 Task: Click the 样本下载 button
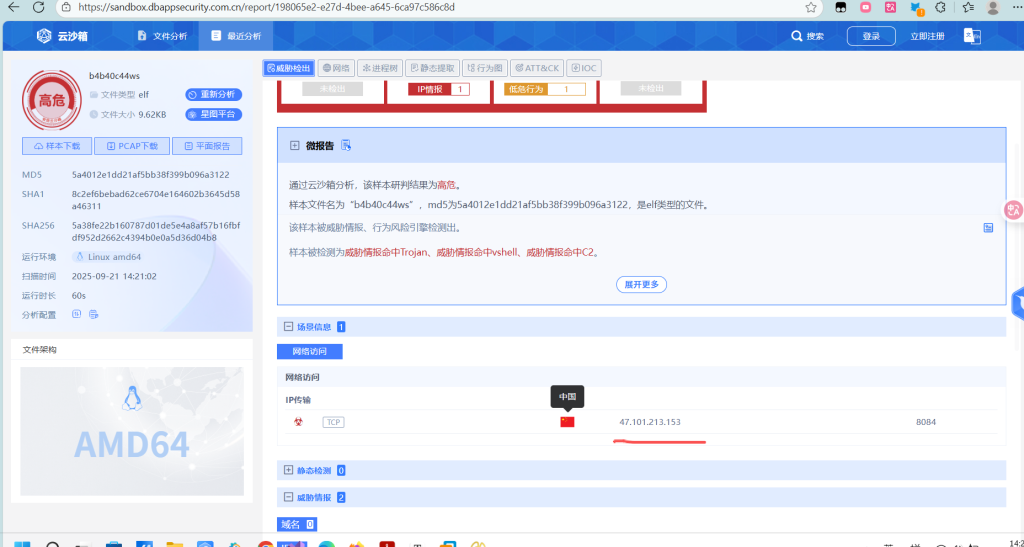click(56, 146)
